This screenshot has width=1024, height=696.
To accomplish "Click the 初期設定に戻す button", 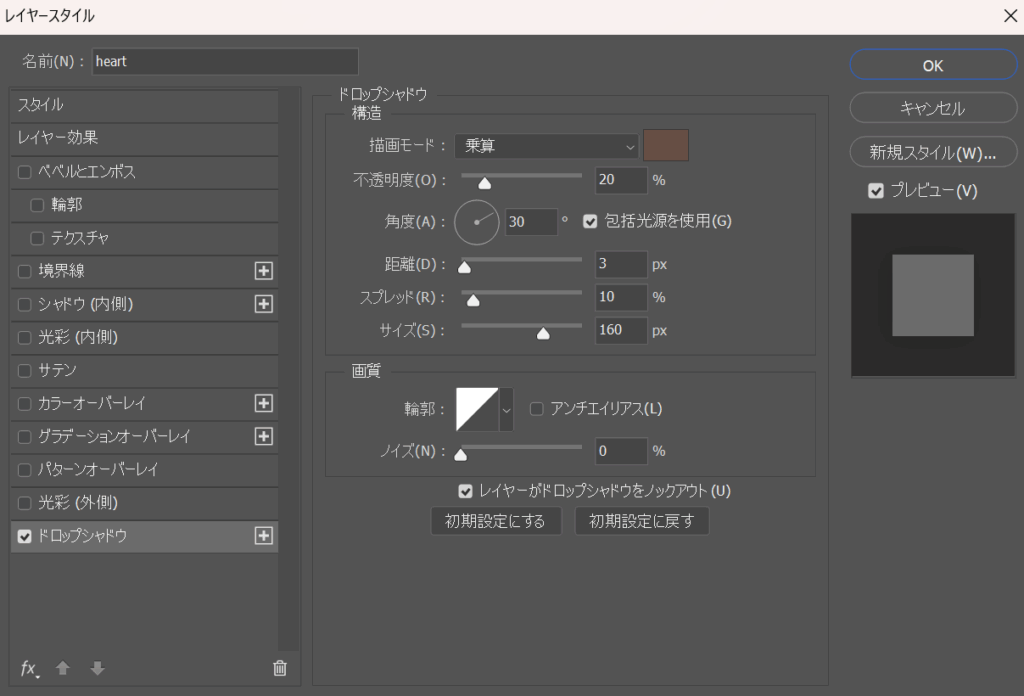I will coord(641,521).
